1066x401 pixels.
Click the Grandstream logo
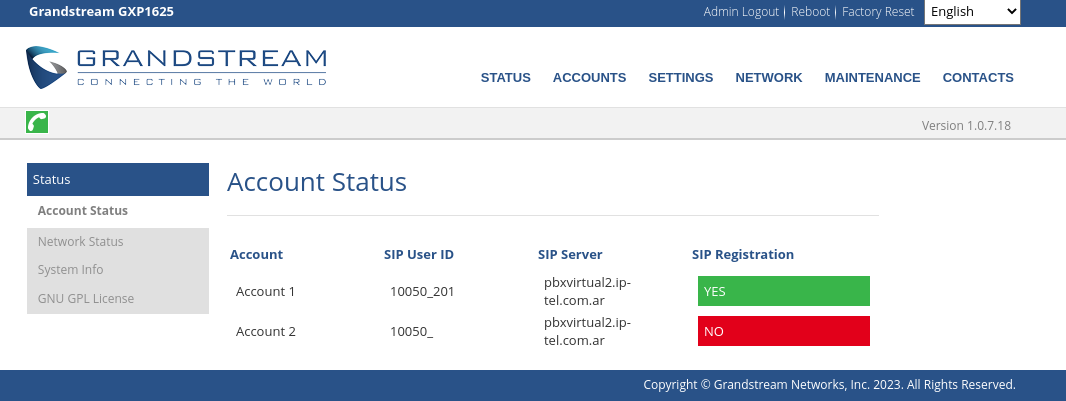click(176, 67)
